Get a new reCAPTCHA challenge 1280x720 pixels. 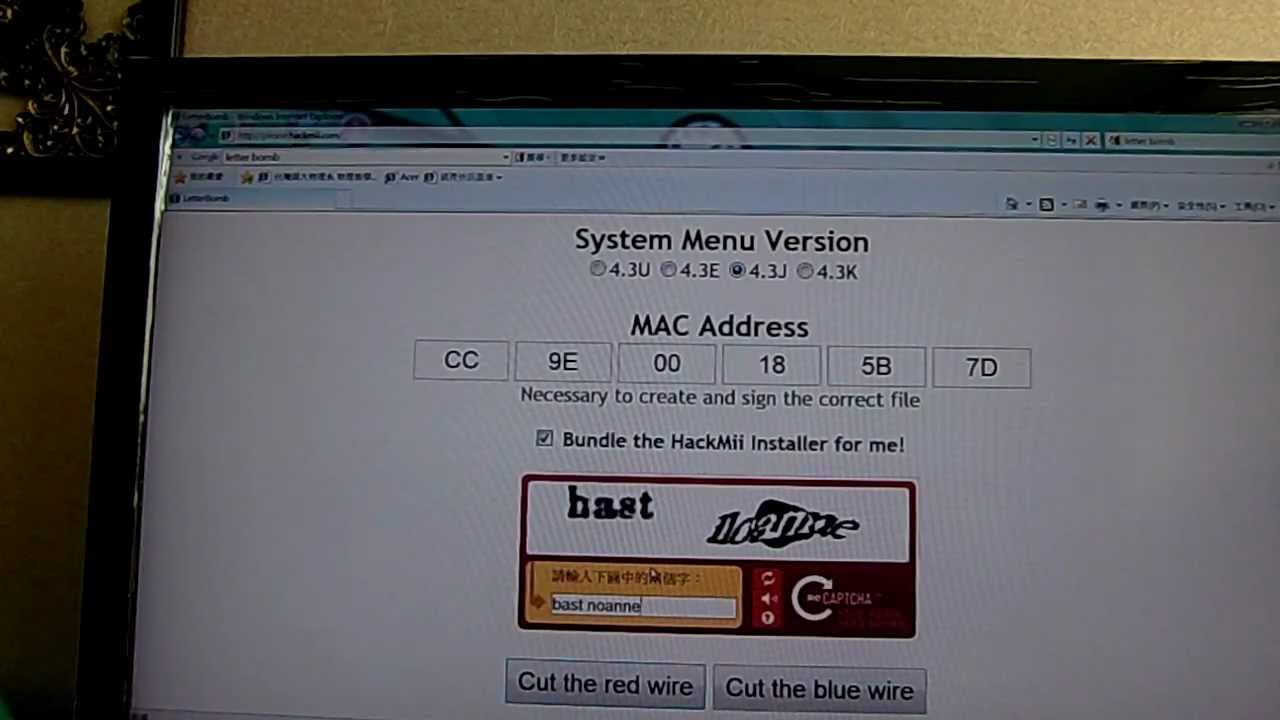pos(767,578)
